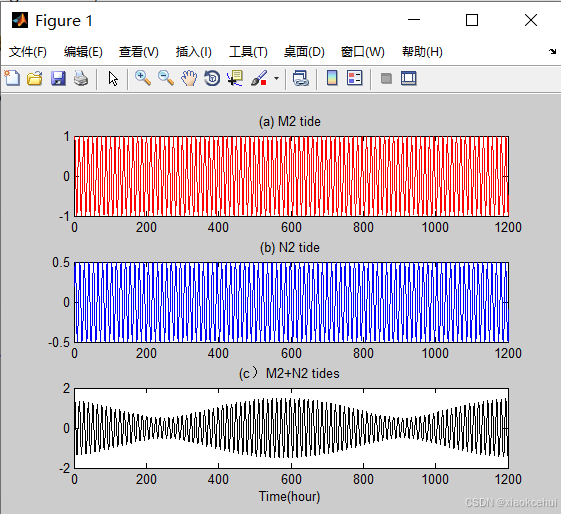This screenshot has width=561, height=514.
Task: Open the 插入(I) menu
Action: click(194, 52)
